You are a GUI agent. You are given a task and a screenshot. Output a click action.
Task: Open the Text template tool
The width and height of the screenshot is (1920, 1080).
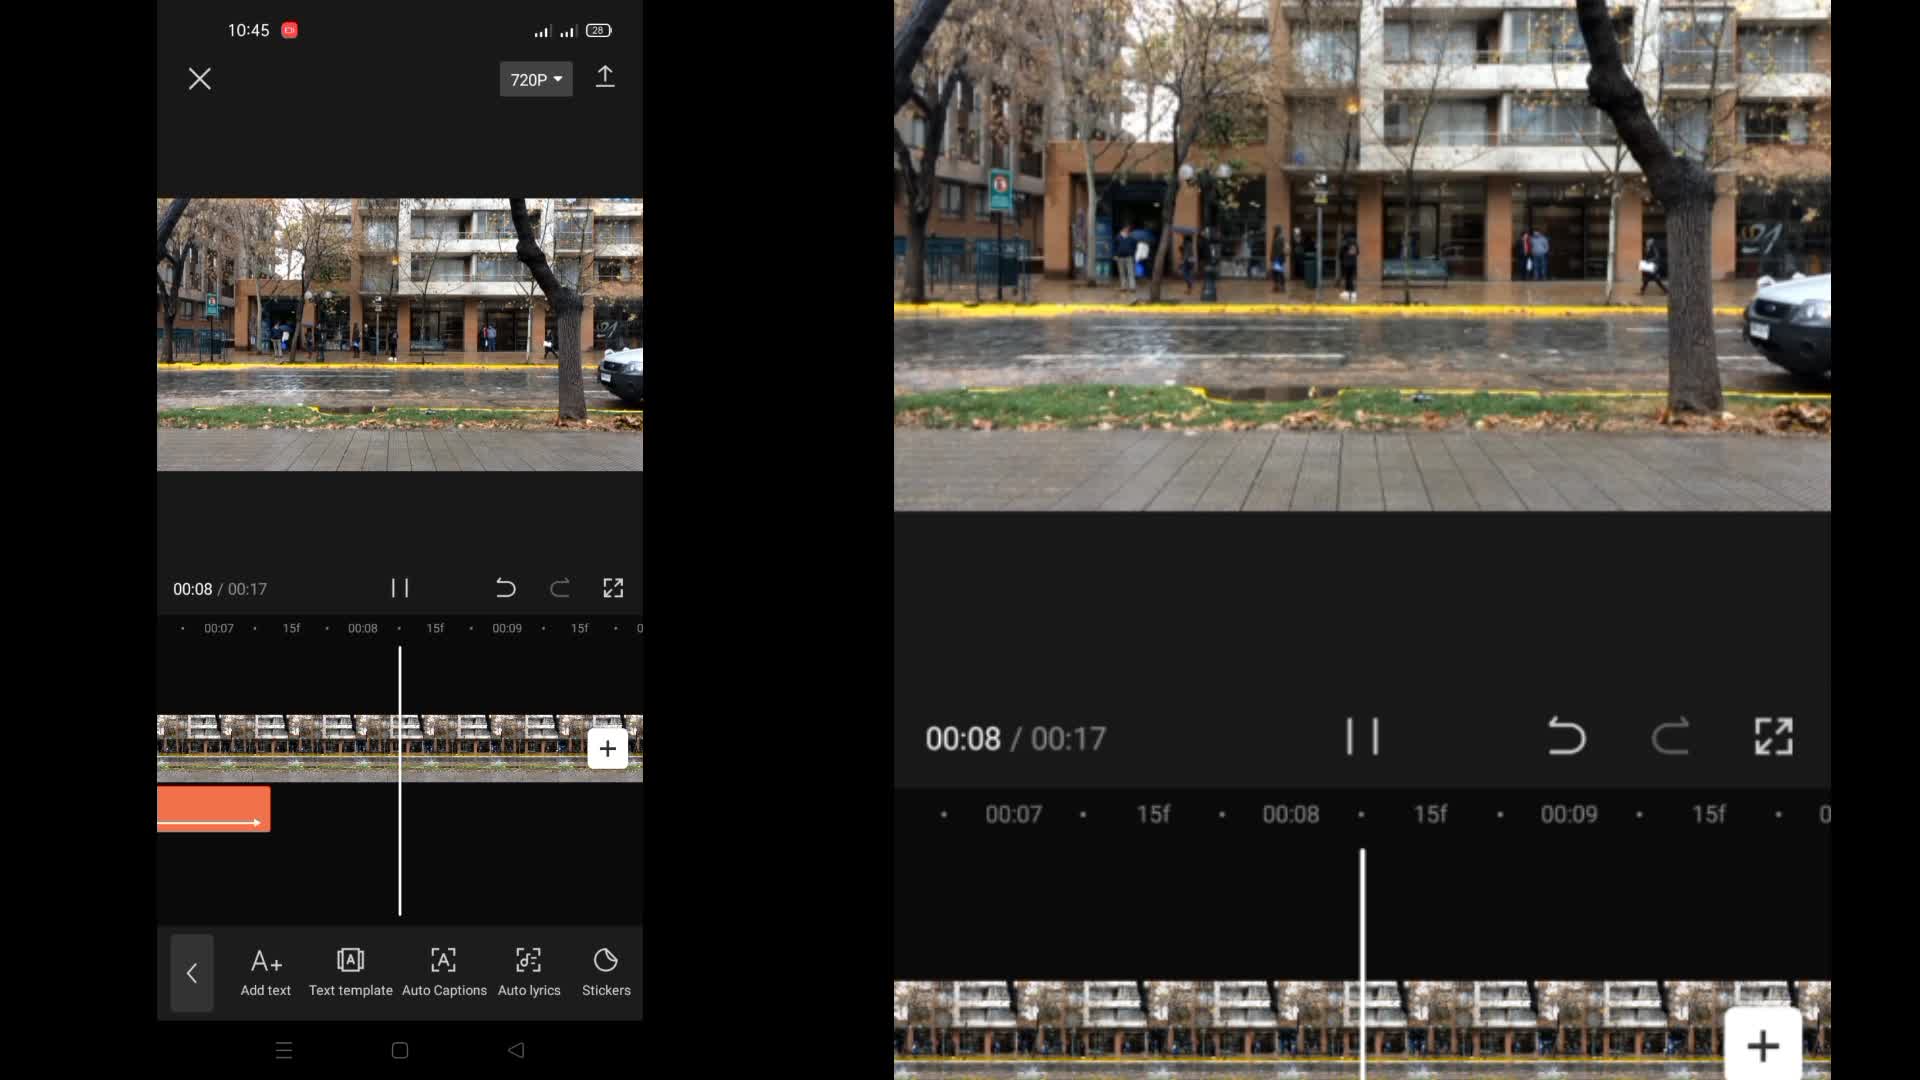point(350,972)
